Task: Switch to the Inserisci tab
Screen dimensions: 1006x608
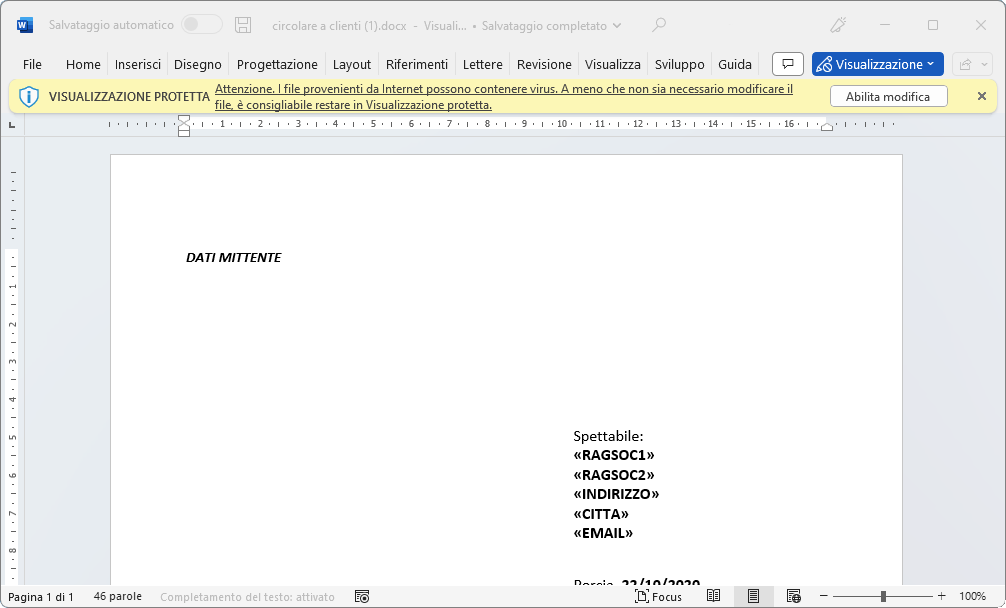Action: click(x=137, y=64)
